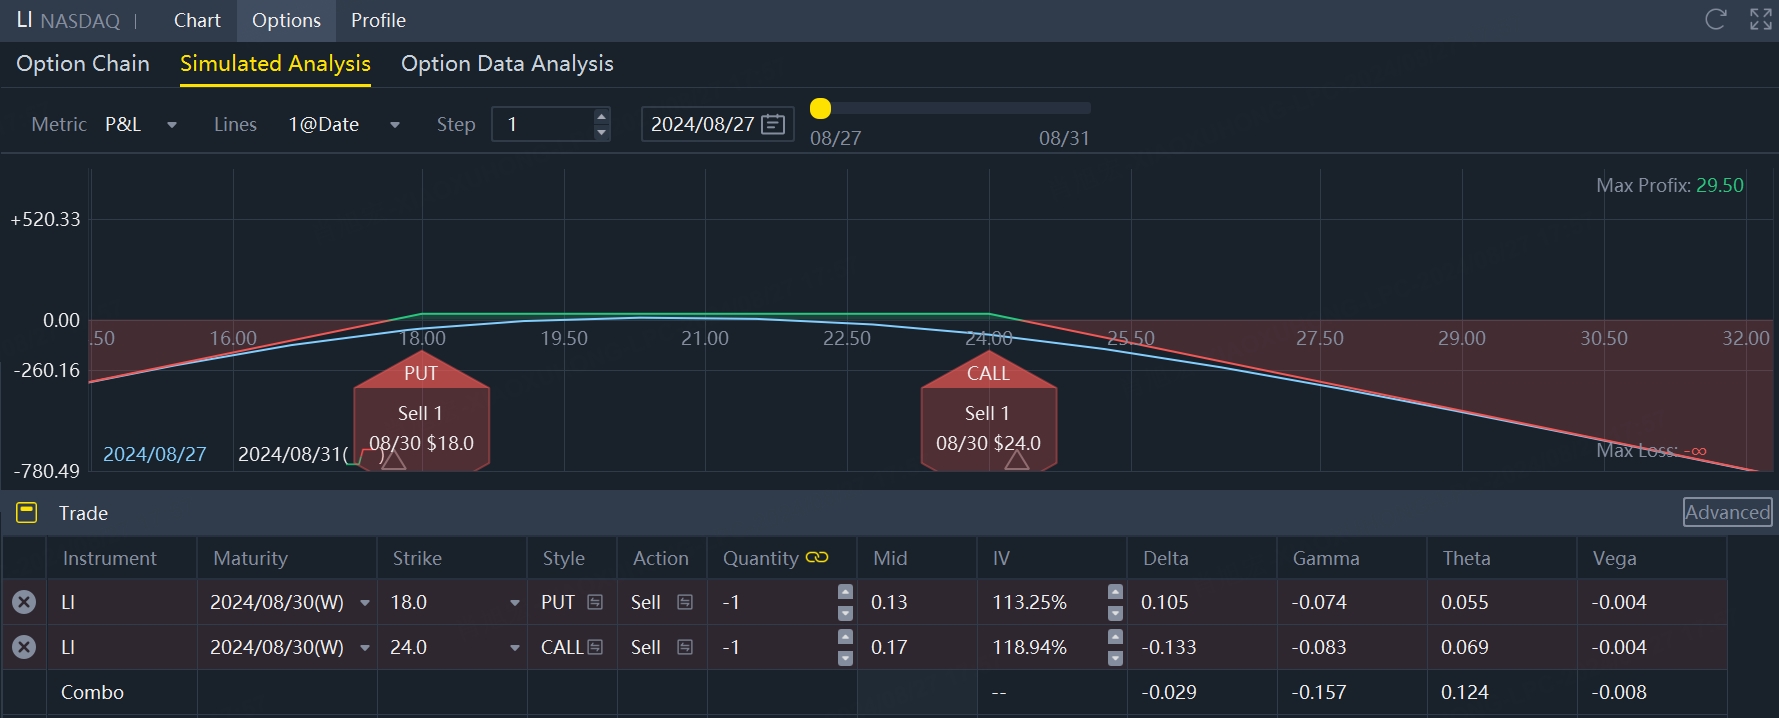
Task: Decrease quantity for the CALL row
Action: [x=845, y=658]
